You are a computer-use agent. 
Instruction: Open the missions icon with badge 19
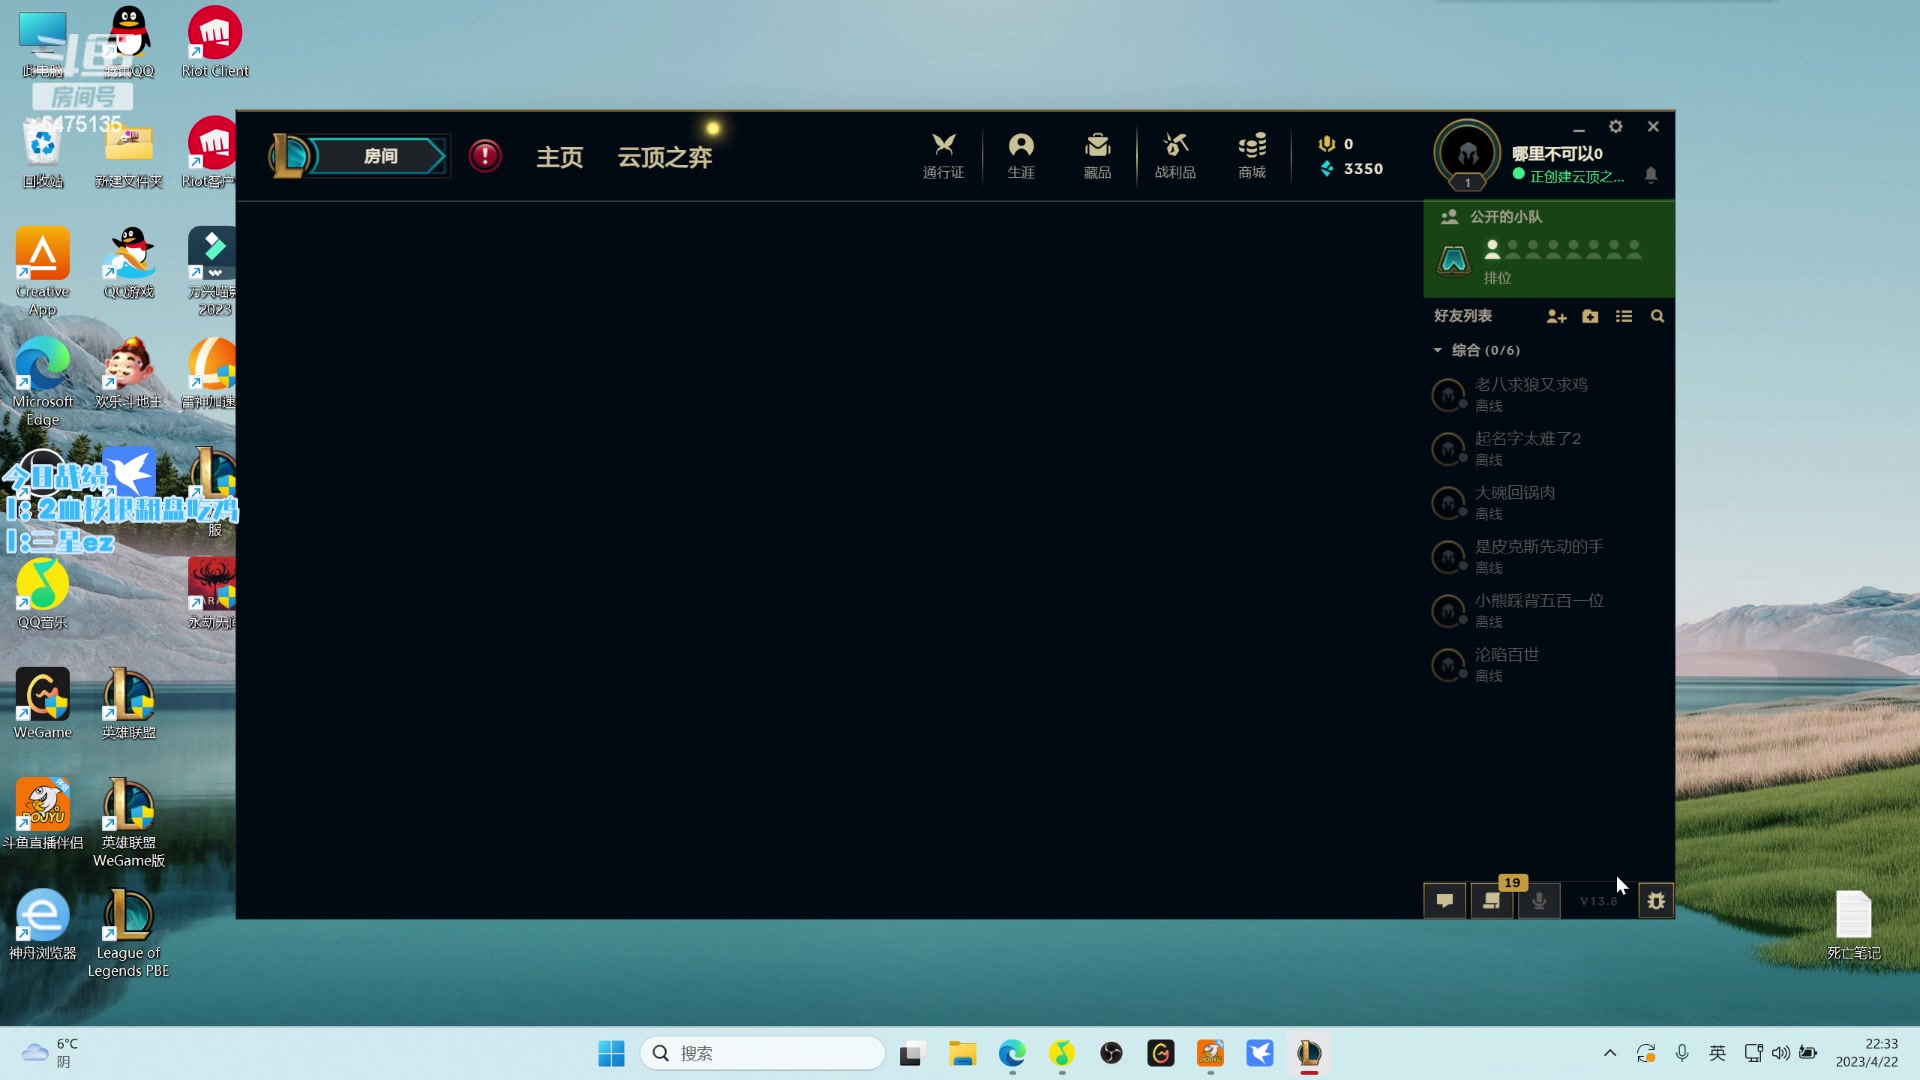pos(1492,900)
